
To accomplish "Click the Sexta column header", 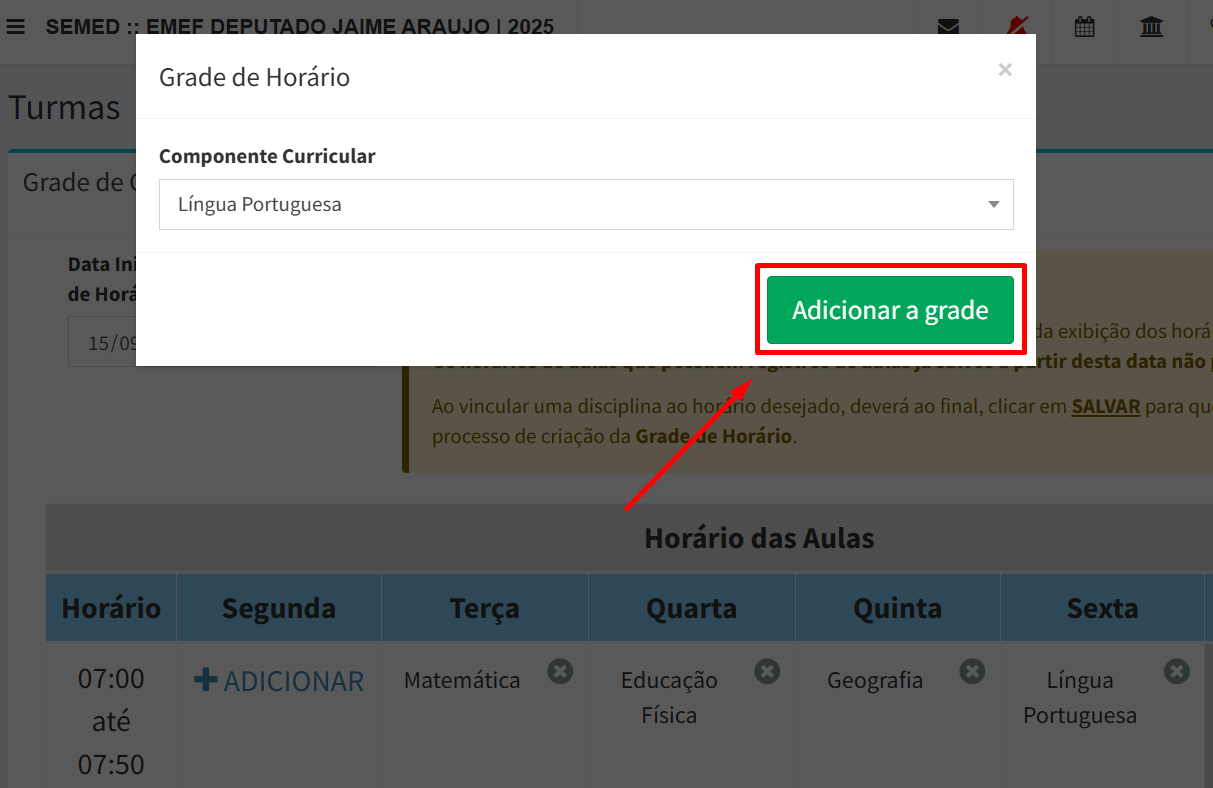I will 1102,608.
